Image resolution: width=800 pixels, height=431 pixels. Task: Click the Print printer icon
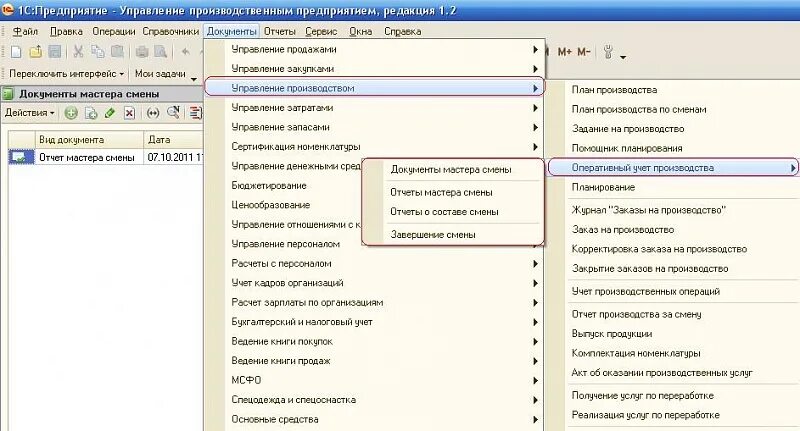click(x=142, y=52)
